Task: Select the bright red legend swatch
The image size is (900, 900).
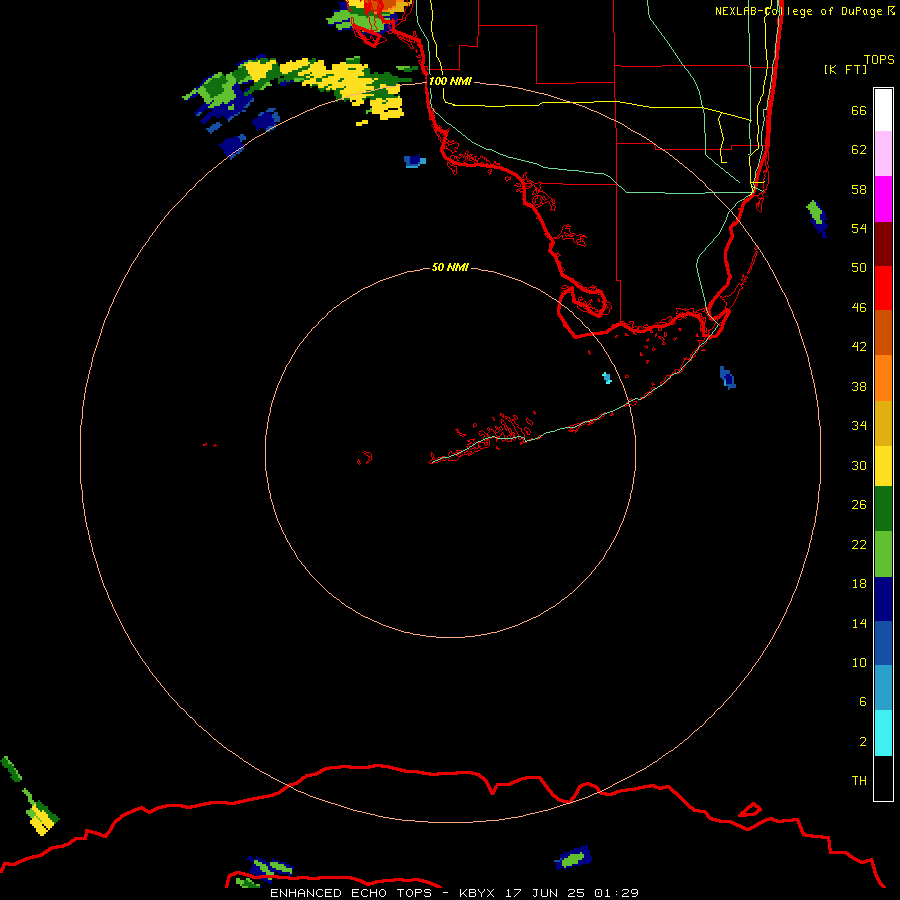Action: [883, 288]
